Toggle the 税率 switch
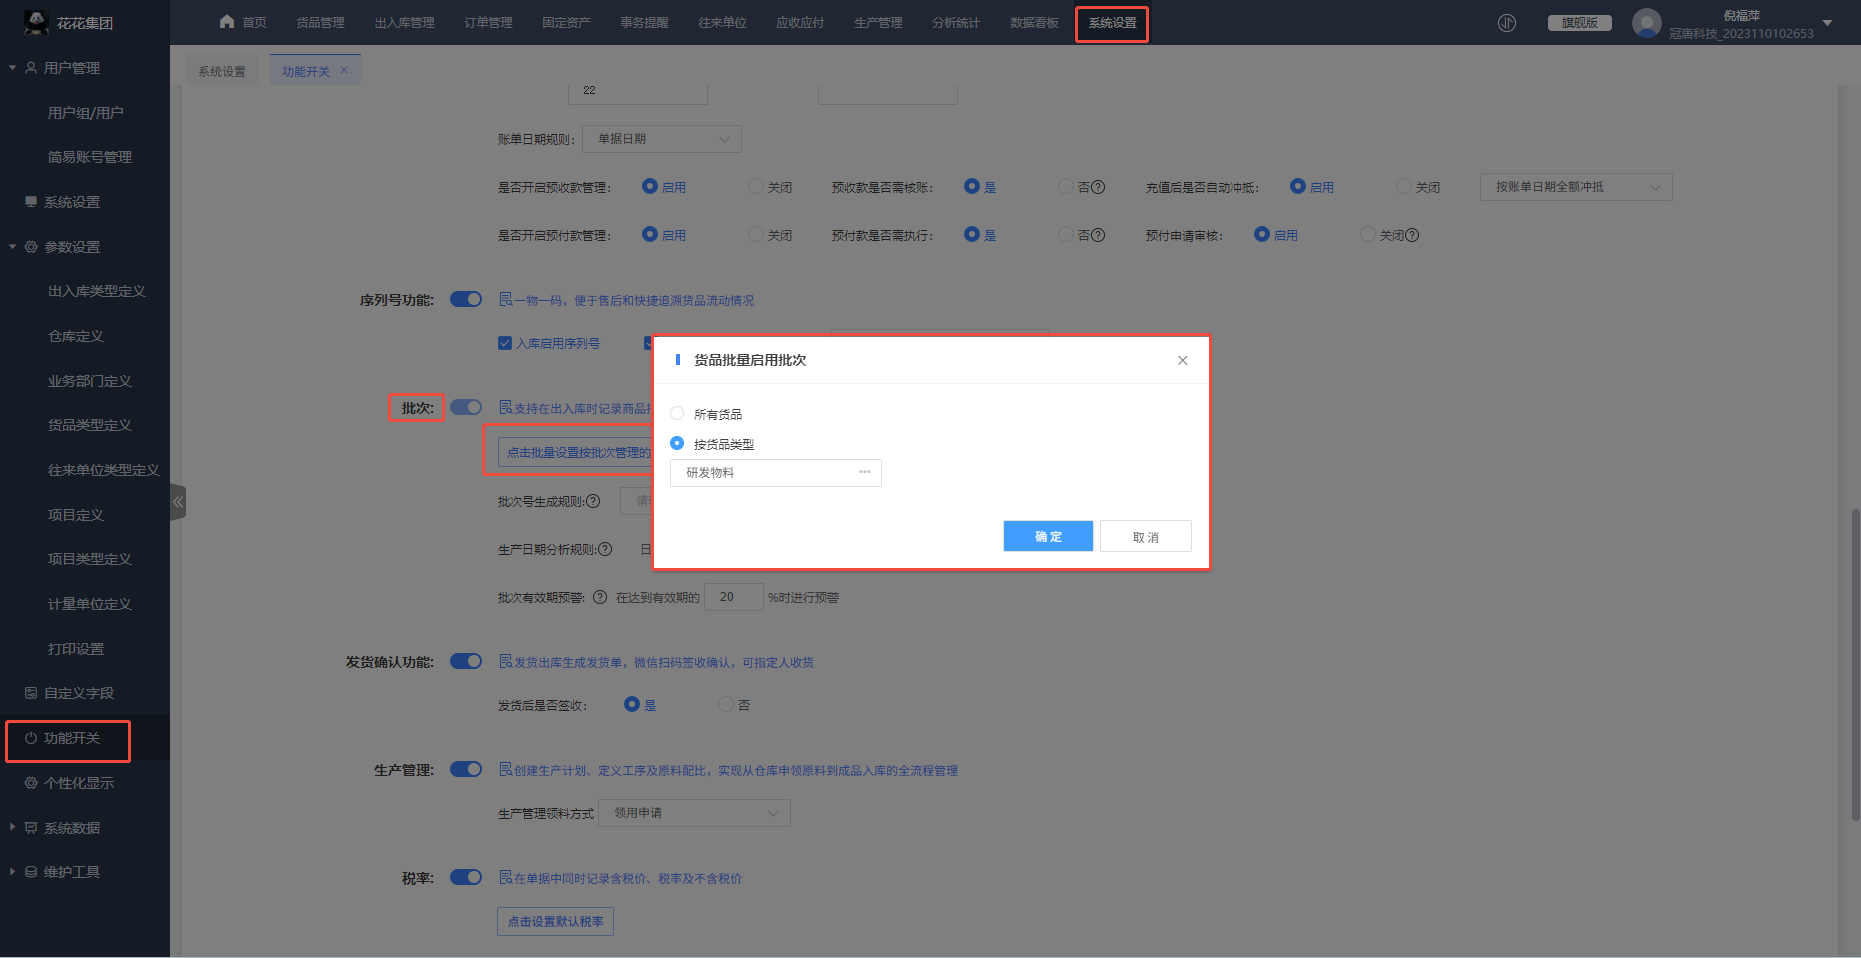1861x958 pixels. click(466, 877)
